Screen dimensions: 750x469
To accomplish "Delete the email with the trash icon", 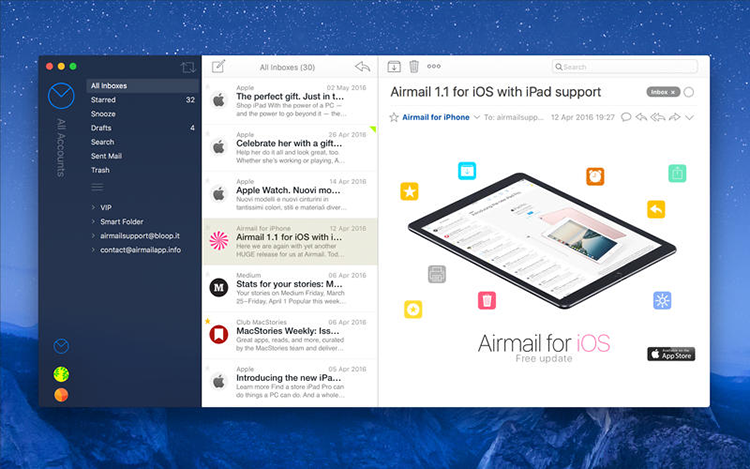I will tap(413, 67).
